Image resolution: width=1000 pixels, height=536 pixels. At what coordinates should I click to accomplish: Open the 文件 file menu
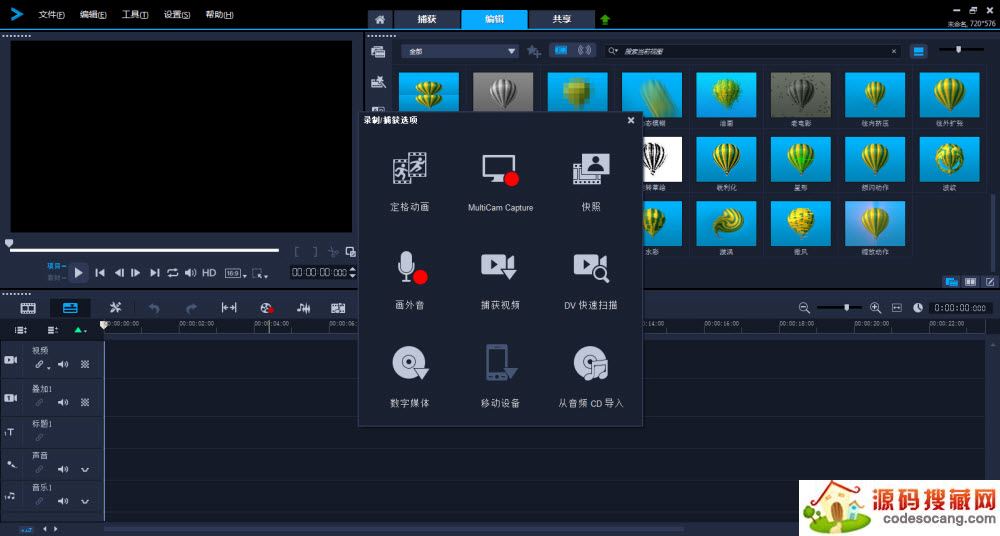pos(51,15)
